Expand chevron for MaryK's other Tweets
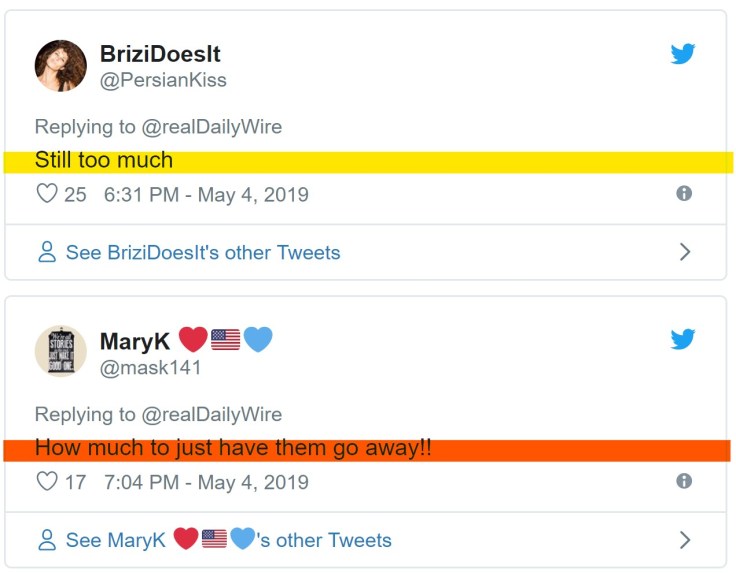Viewport: 736px width, 573px height. pyautogui.click(x=685, y=540)
